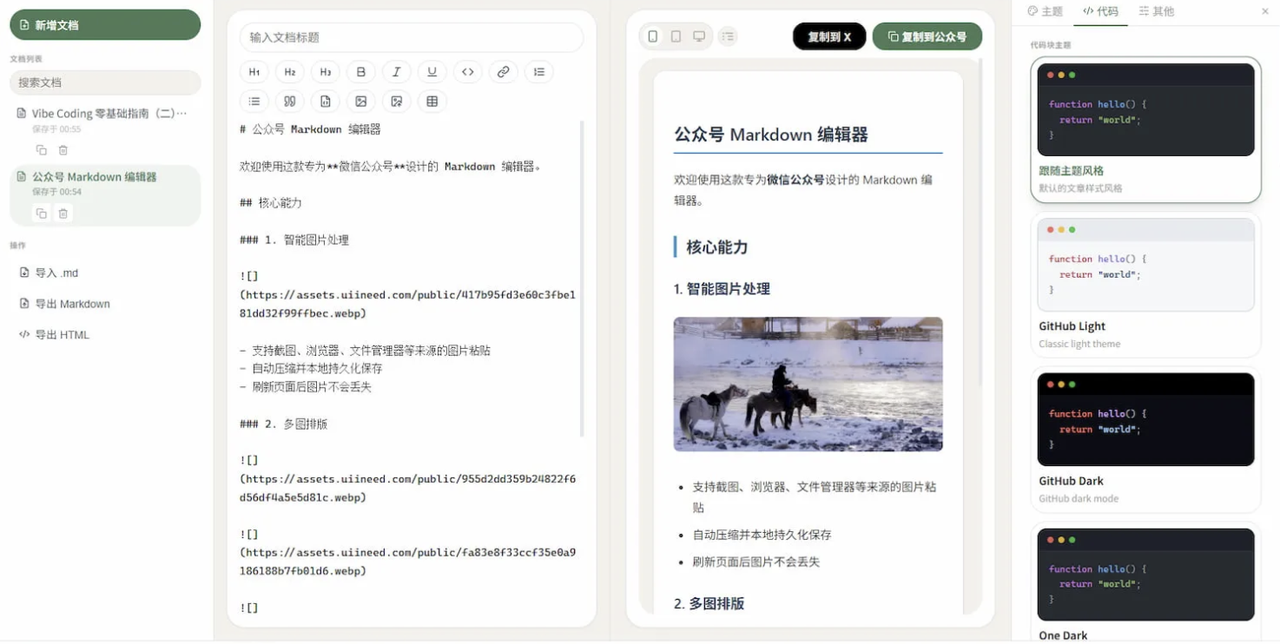
Task: Switch preview to desktop view
Action: (699, 36)
